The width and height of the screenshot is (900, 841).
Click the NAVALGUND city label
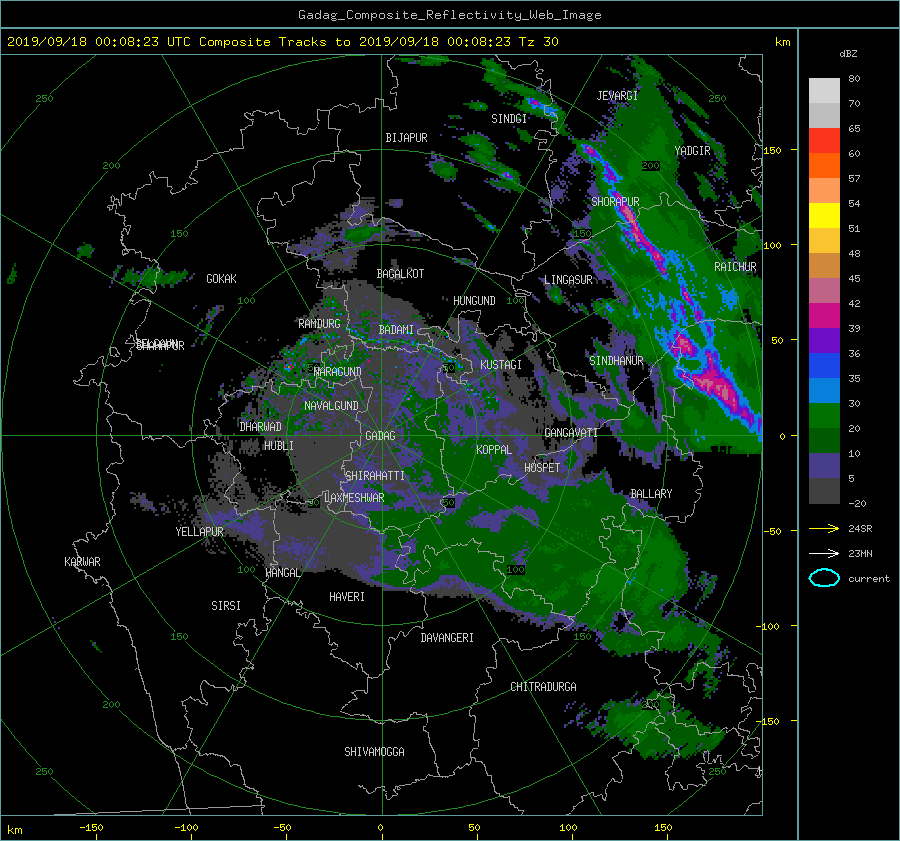(x=331, y=406)
